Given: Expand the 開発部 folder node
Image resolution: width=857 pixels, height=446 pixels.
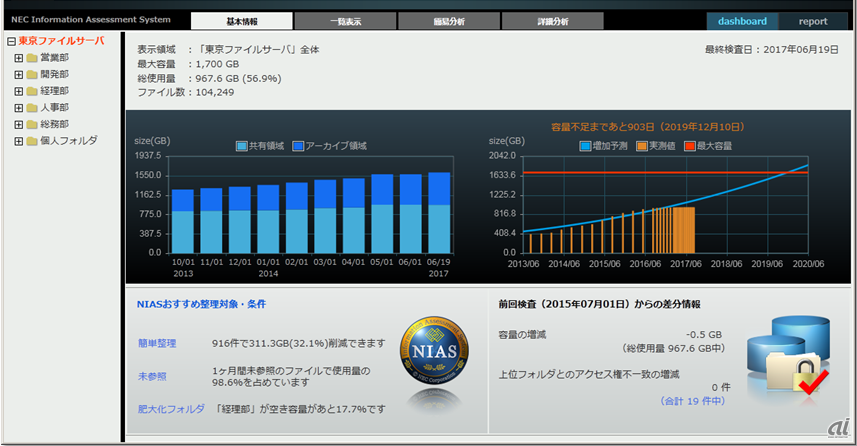Looking at the screenshot, I should [19, 74].
